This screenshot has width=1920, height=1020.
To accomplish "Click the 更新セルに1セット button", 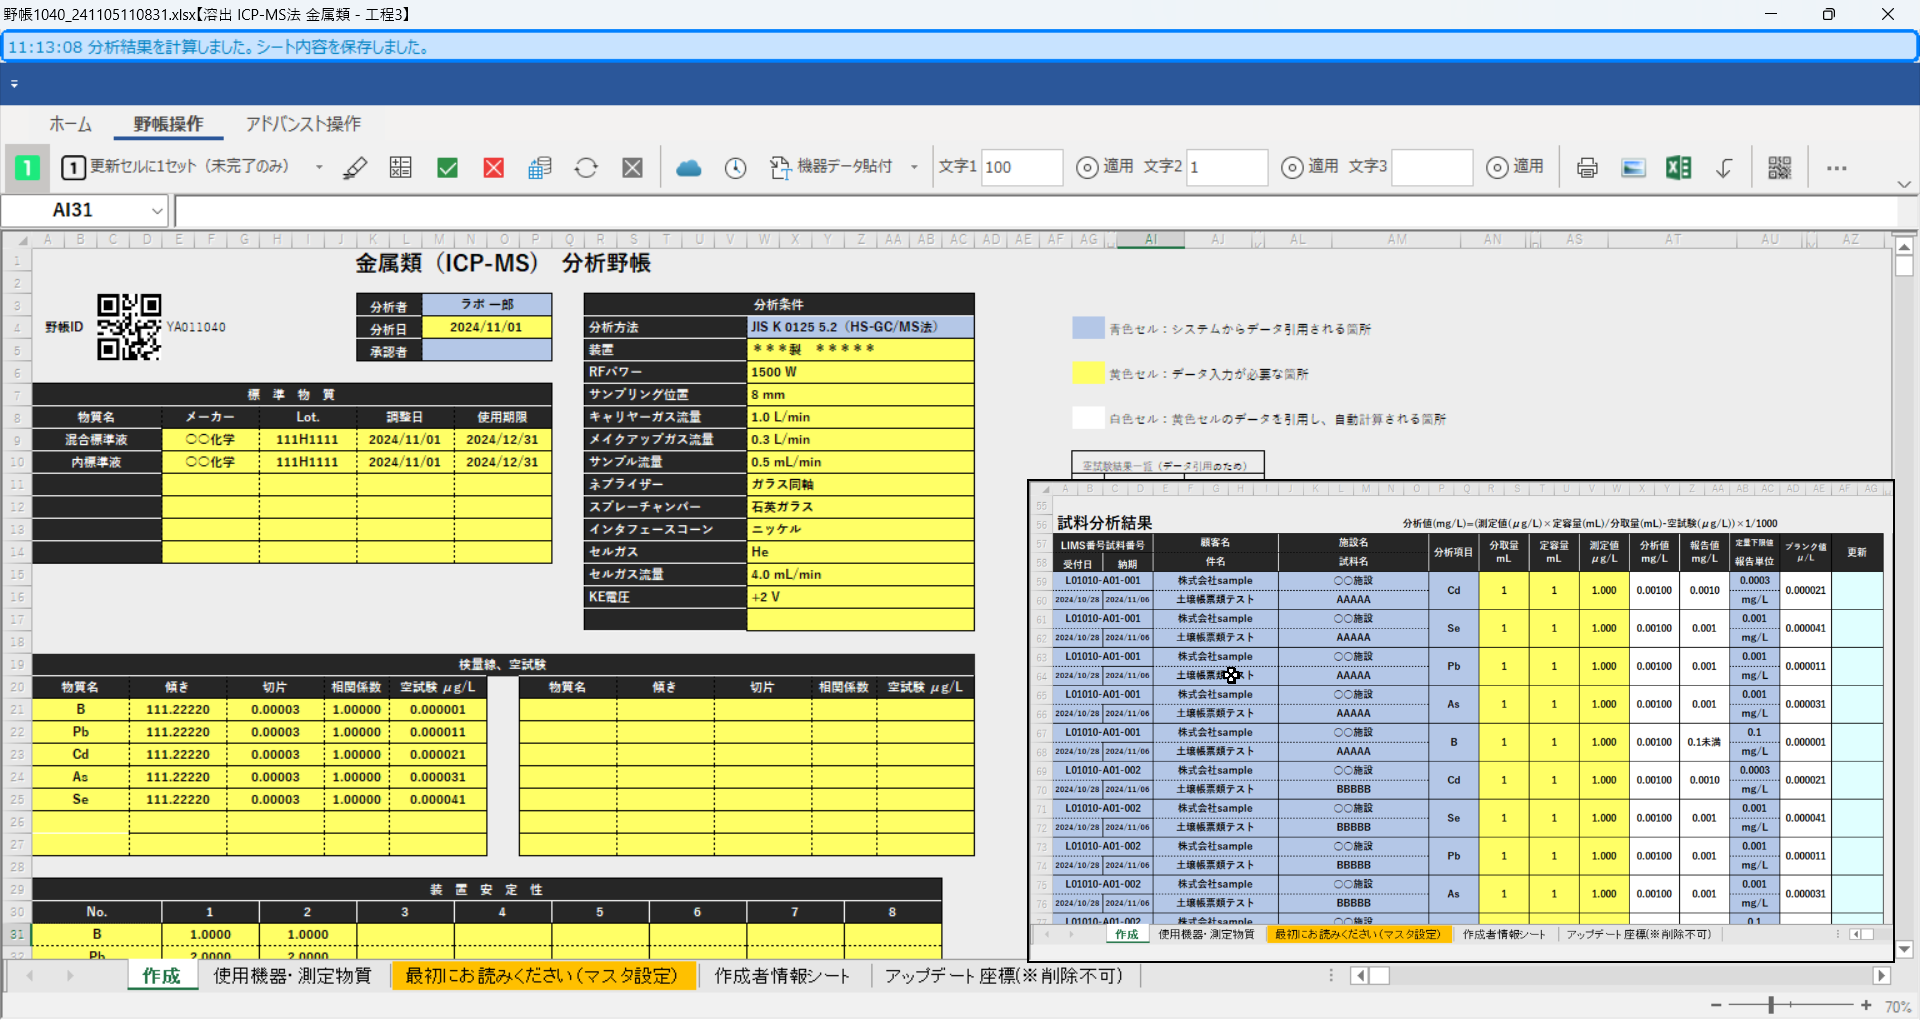I will click(176, 167).
